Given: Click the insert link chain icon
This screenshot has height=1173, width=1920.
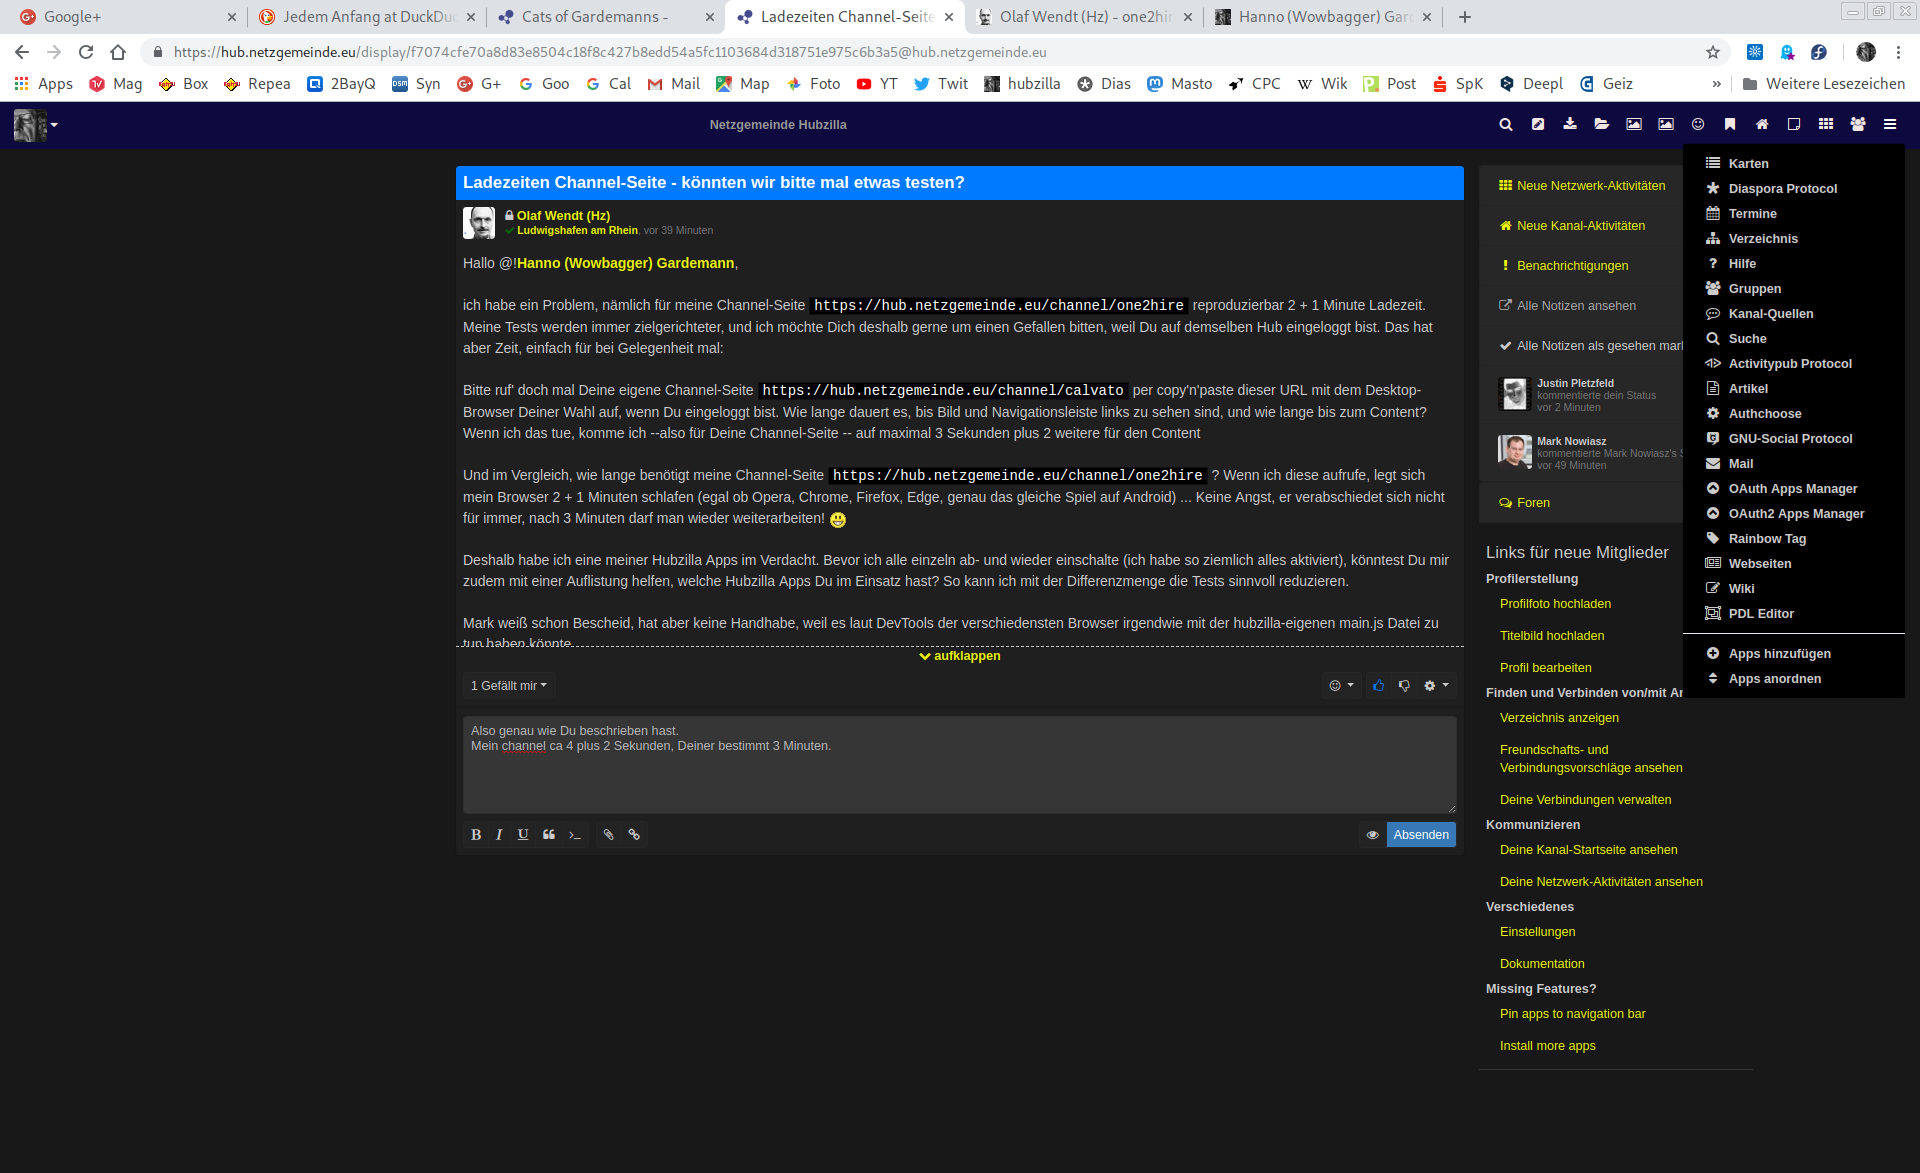Looking at the screenshot, I should point(634,835).
